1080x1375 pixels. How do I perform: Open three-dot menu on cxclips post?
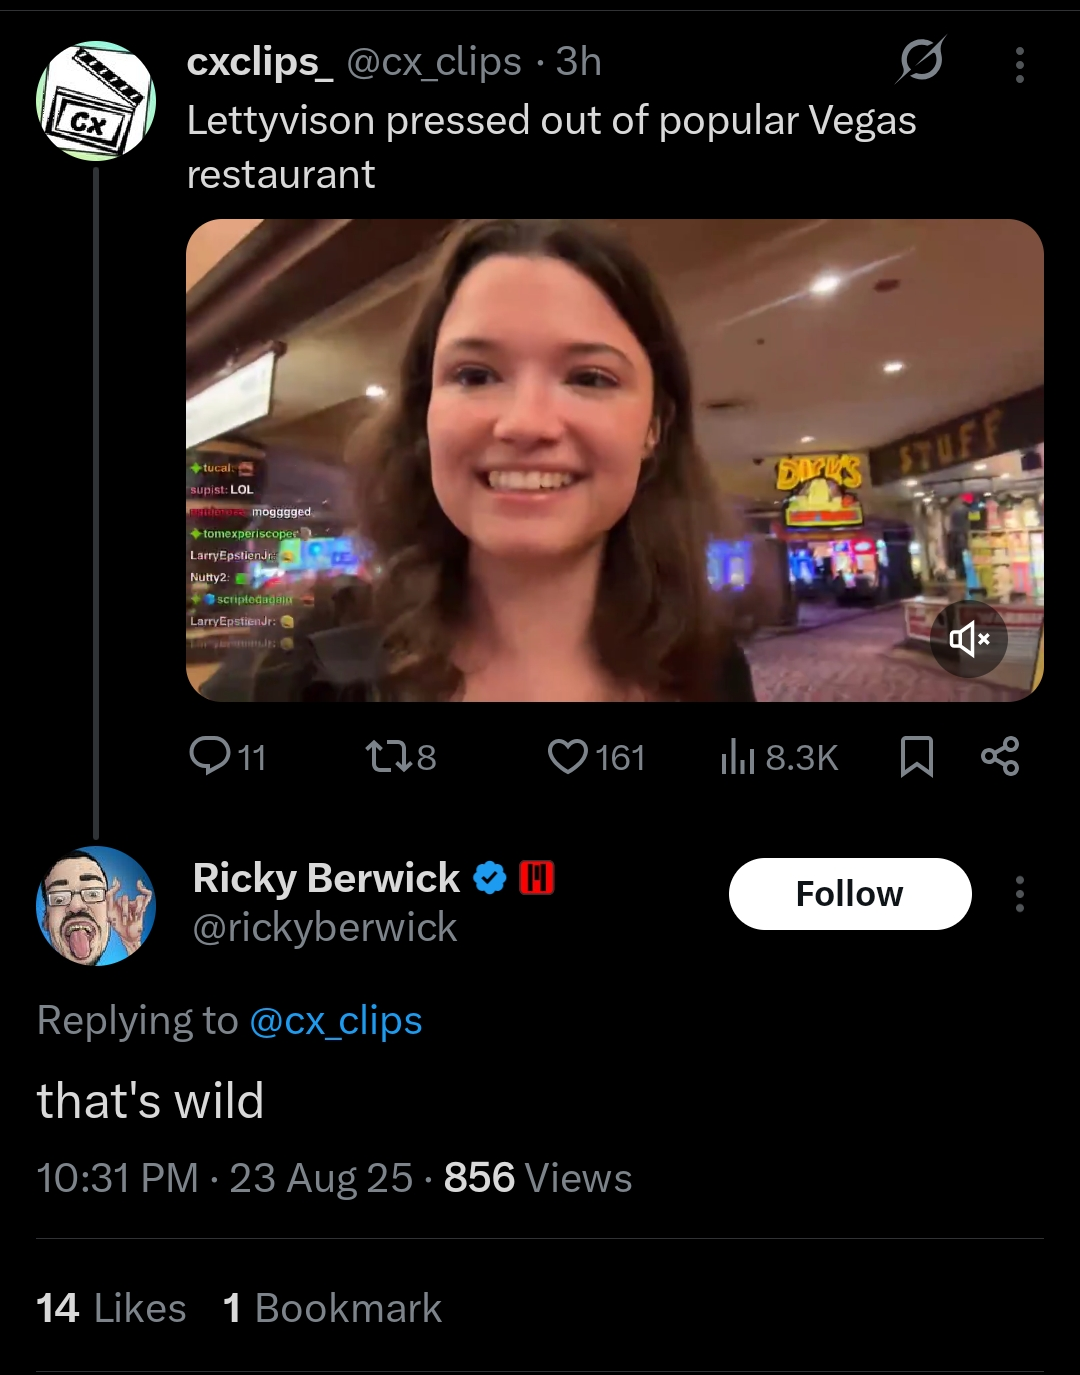pos(1019,65)
